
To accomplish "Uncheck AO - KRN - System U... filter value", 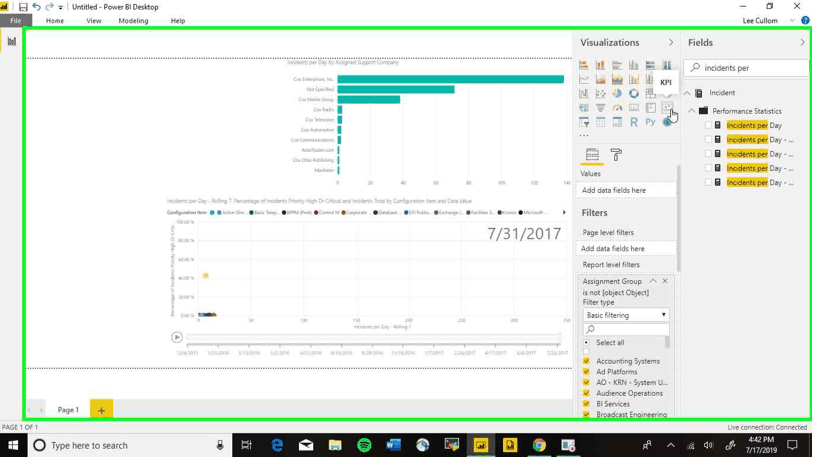I will 586,382.
